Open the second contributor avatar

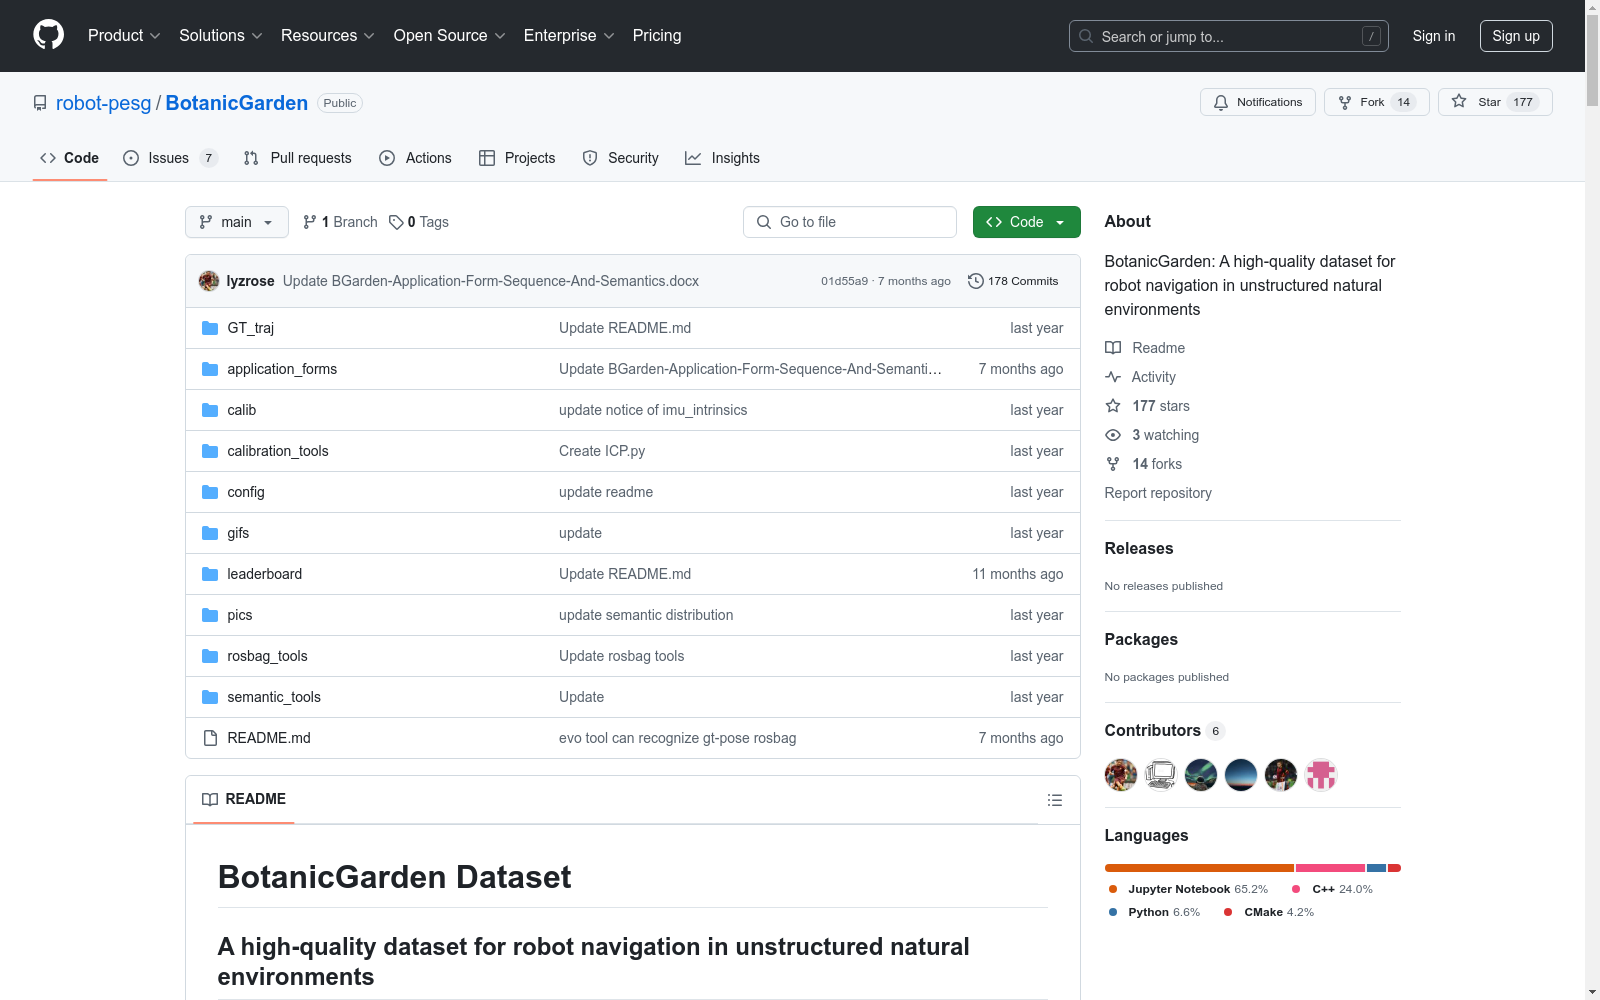pyautogui.click(x=1161, y=775)
